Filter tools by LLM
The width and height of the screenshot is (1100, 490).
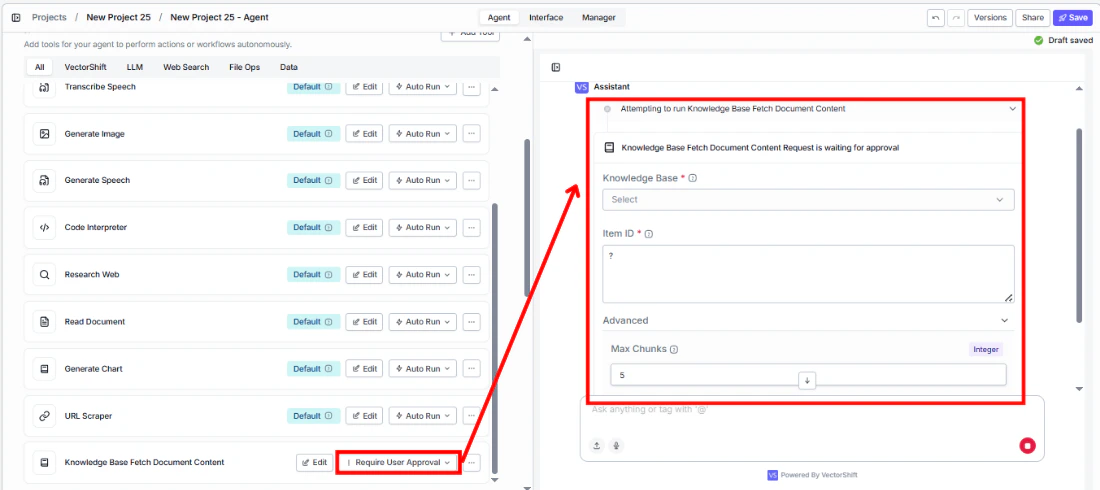point(135,67)
